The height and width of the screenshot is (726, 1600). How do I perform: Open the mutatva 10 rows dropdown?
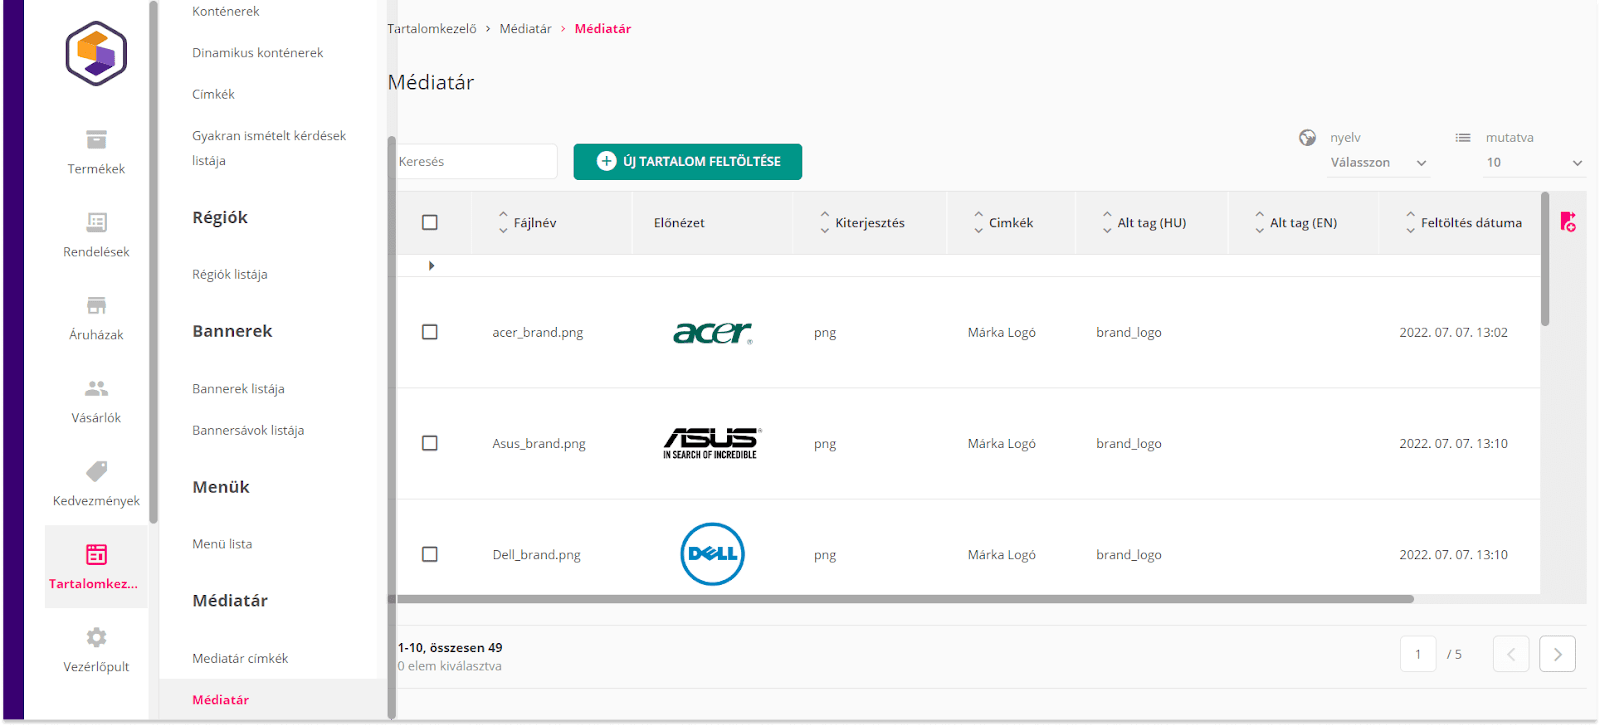[1534, 163]
